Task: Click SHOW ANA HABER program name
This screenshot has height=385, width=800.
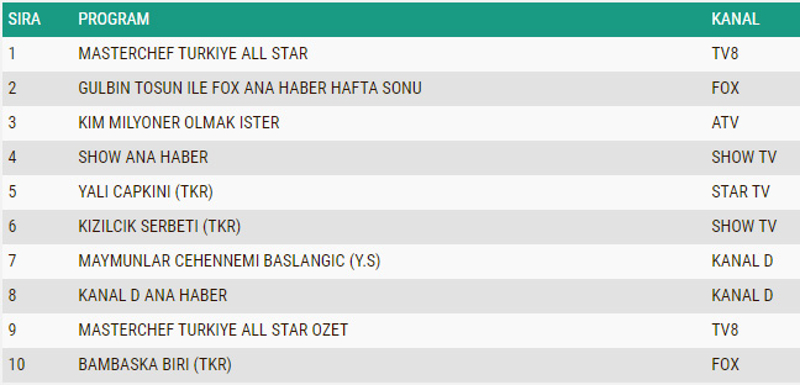Action: point(143,157)
